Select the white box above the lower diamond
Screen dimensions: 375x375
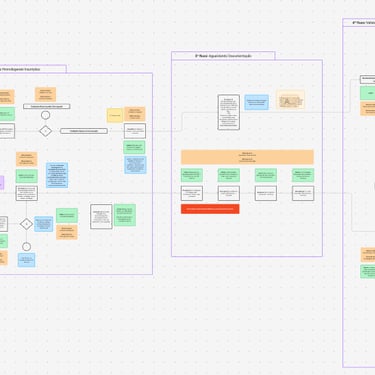(27, 193)
